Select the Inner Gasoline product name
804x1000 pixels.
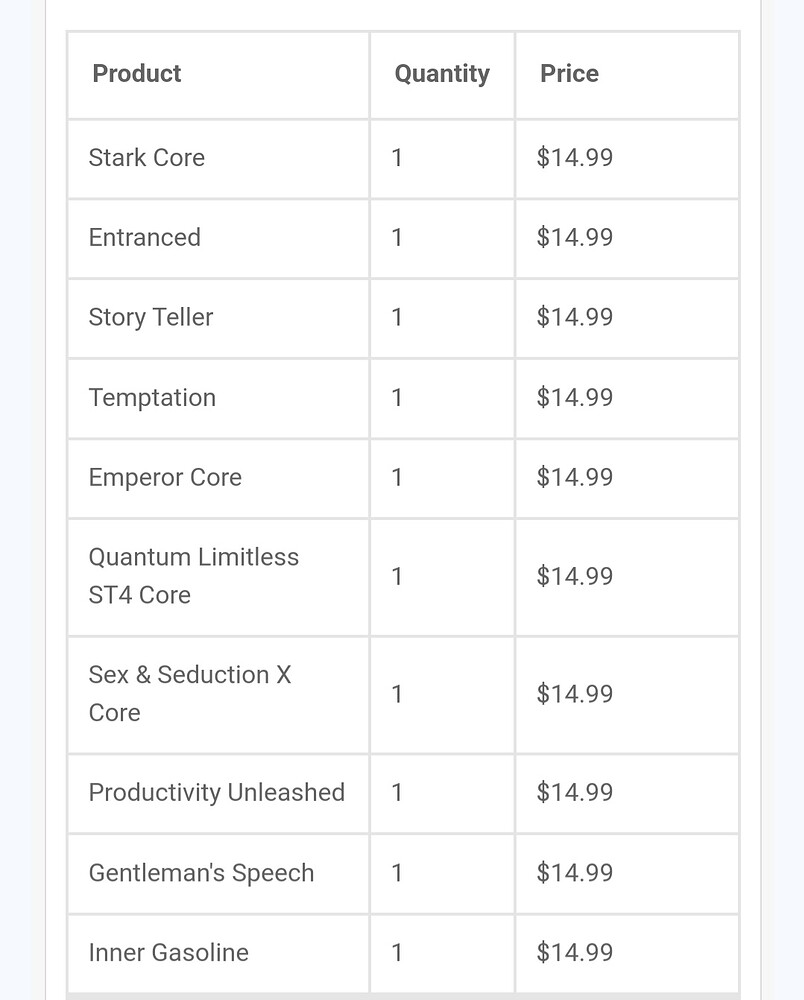(x=169, y=953)
